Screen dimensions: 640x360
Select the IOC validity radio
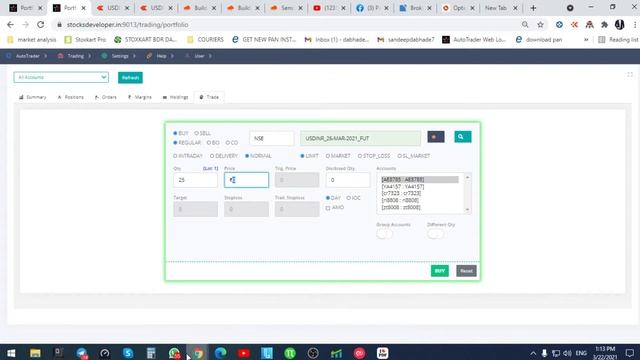tap(349, 198)
